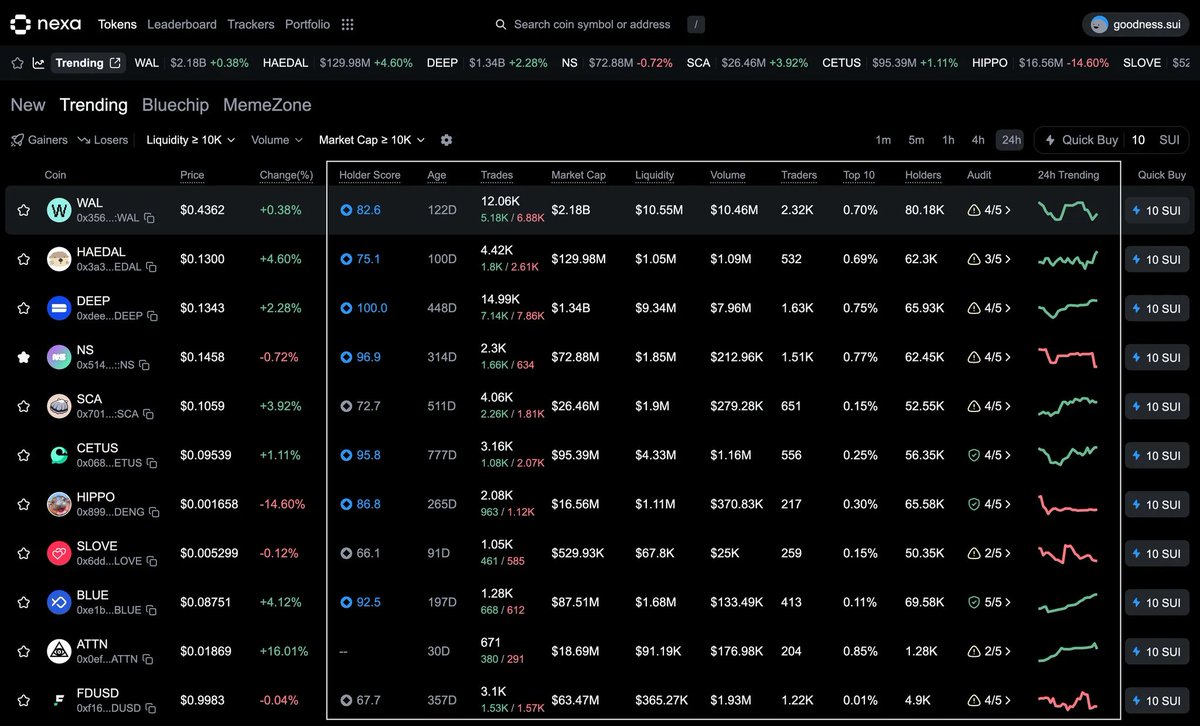This screenshot has width=1200, height=726.
Task: Buy ATTN with 10 SUI
Action: click(x=1157, y=651)
